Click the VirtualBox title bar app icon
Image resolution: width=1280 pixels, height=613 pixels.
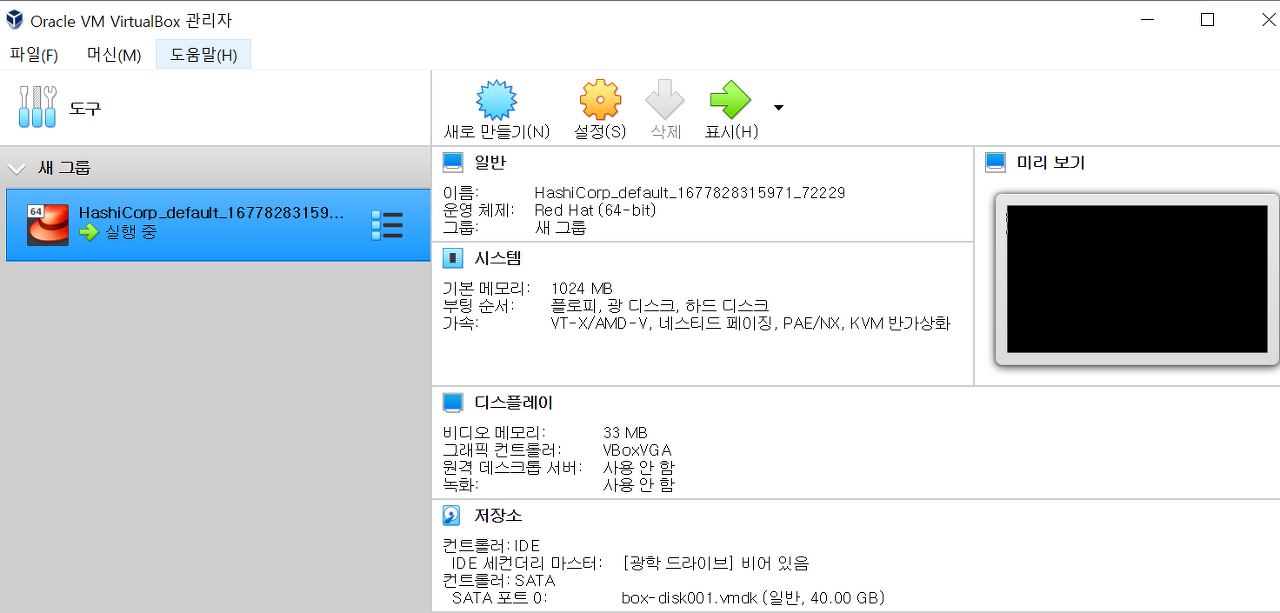click(15, 20)
